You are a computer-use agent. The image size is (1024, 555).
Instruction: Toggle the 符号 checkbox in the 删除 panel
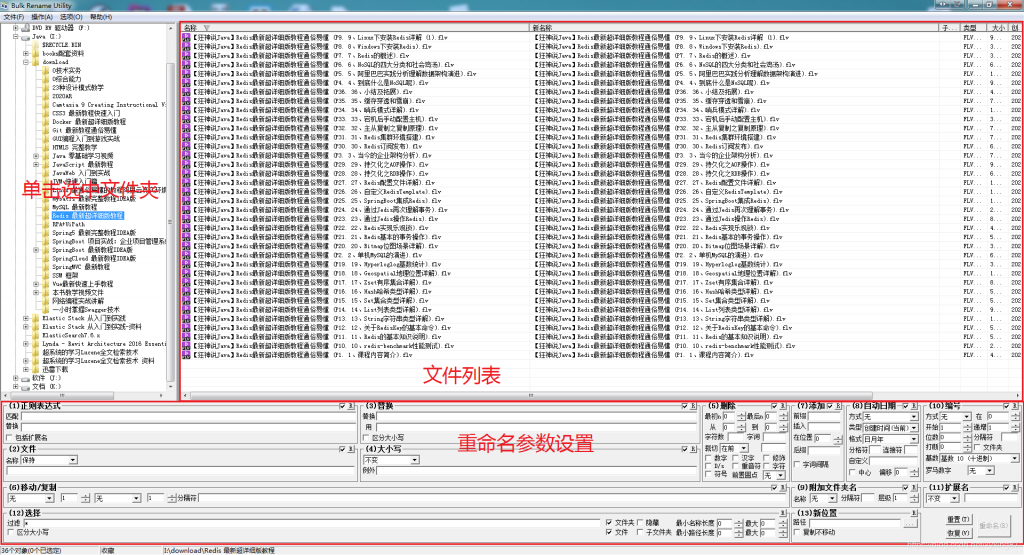coord(709,475)
